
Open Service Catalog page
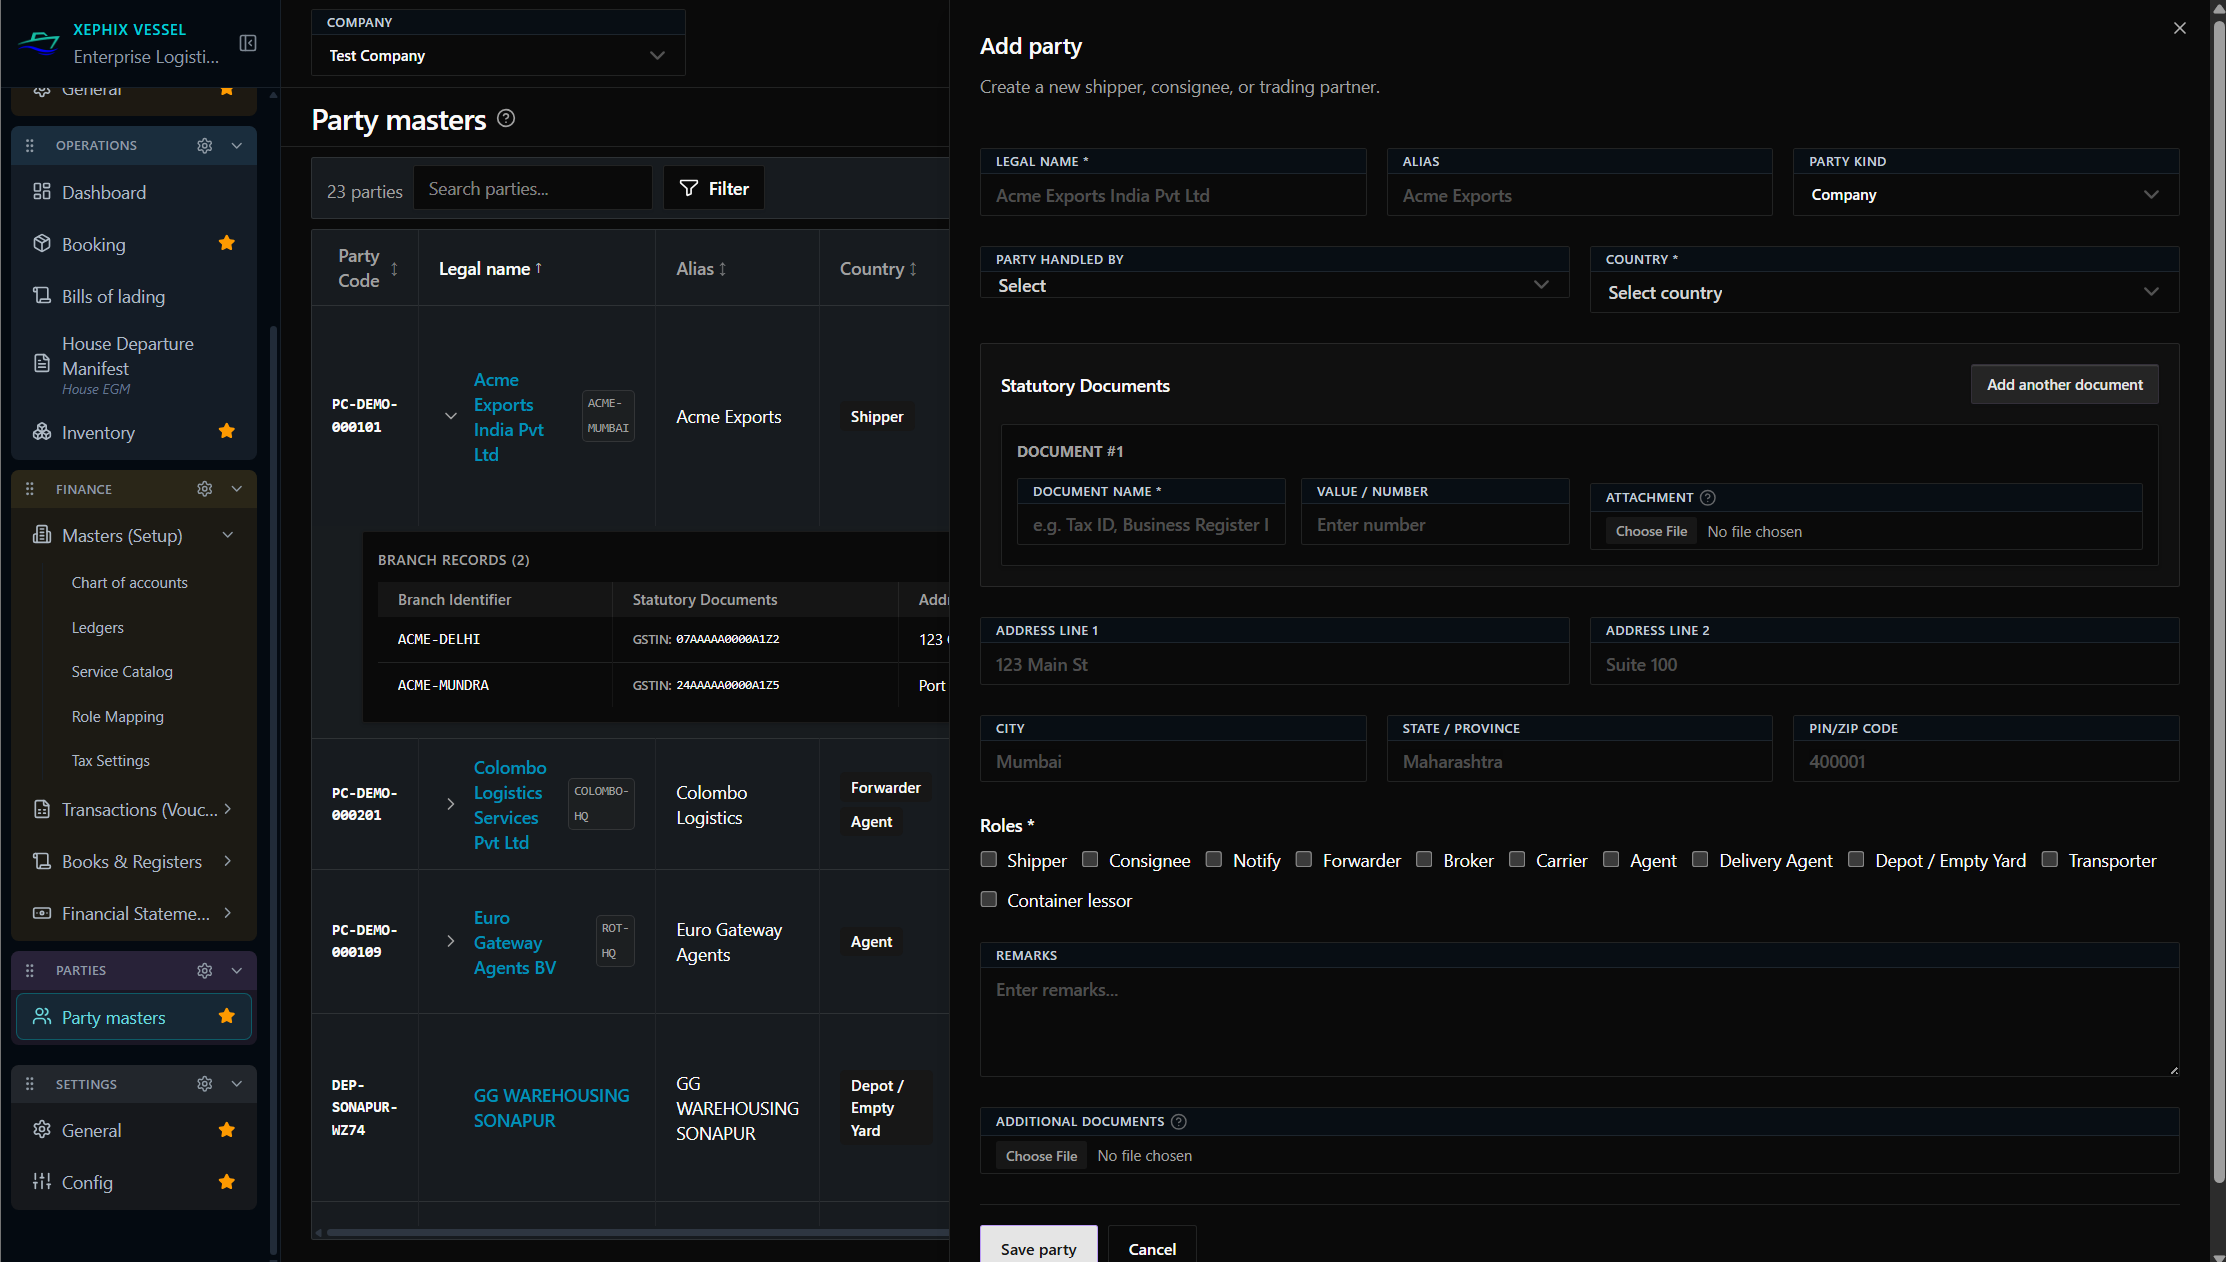122,671
